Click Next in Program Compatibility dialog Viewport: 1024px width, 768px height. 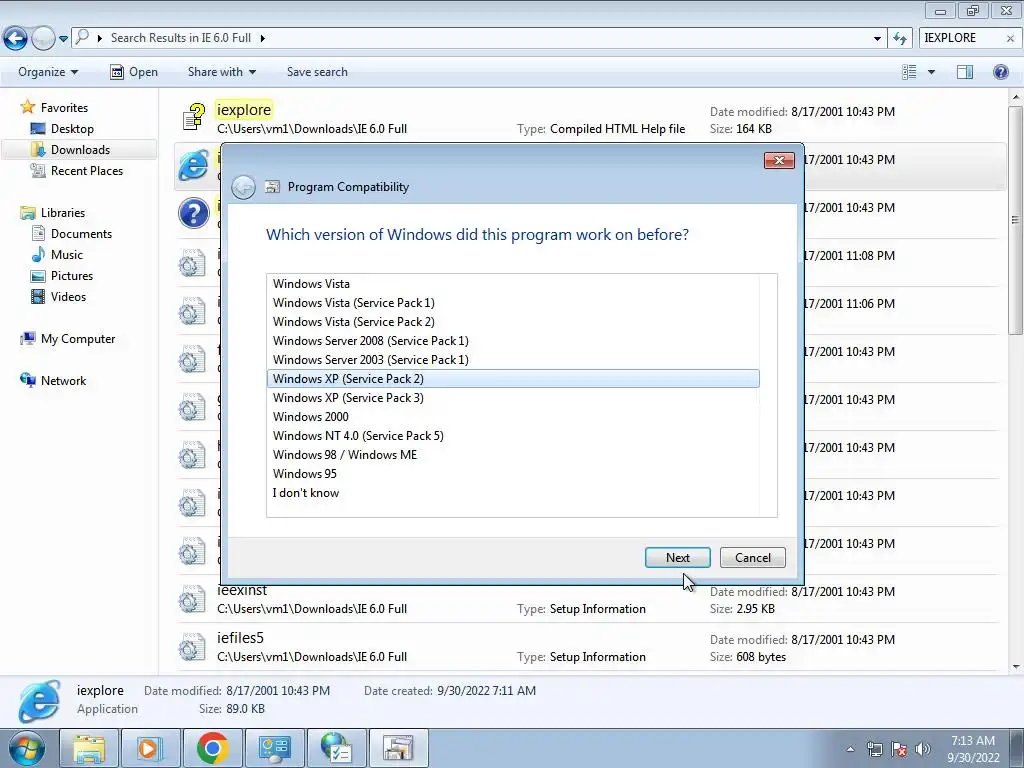coord(677,558)
